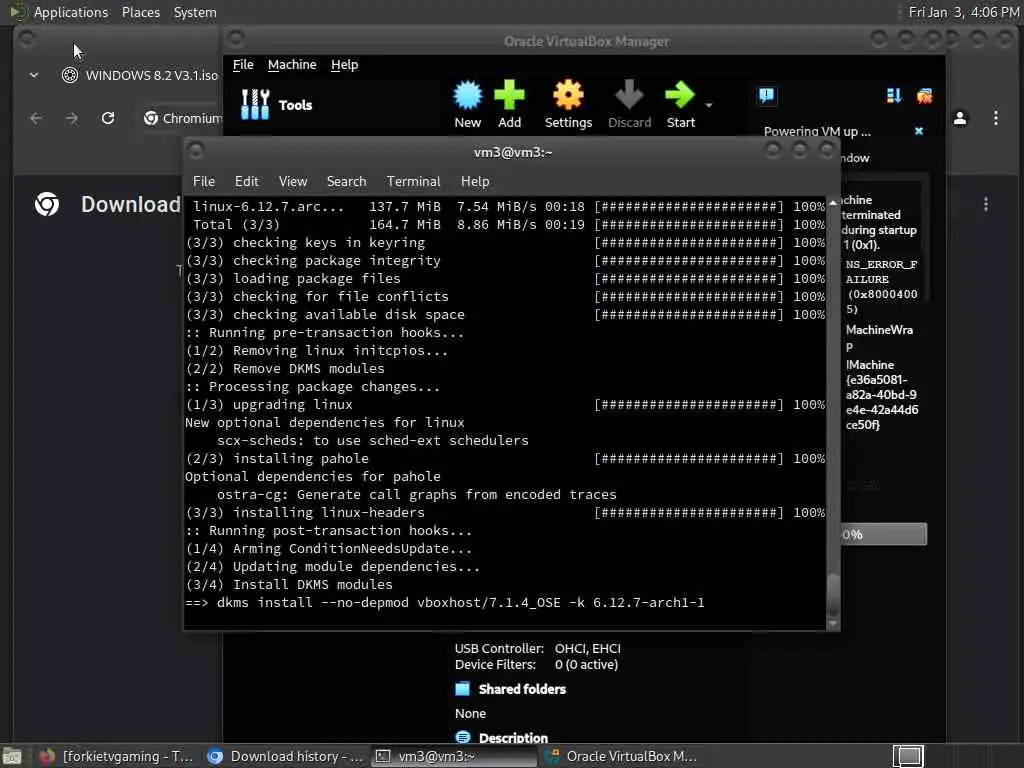The height and width of the screenshot is (768, 1024).
Task: Reload the Chromium page
Action: click(x=108, y=118)
